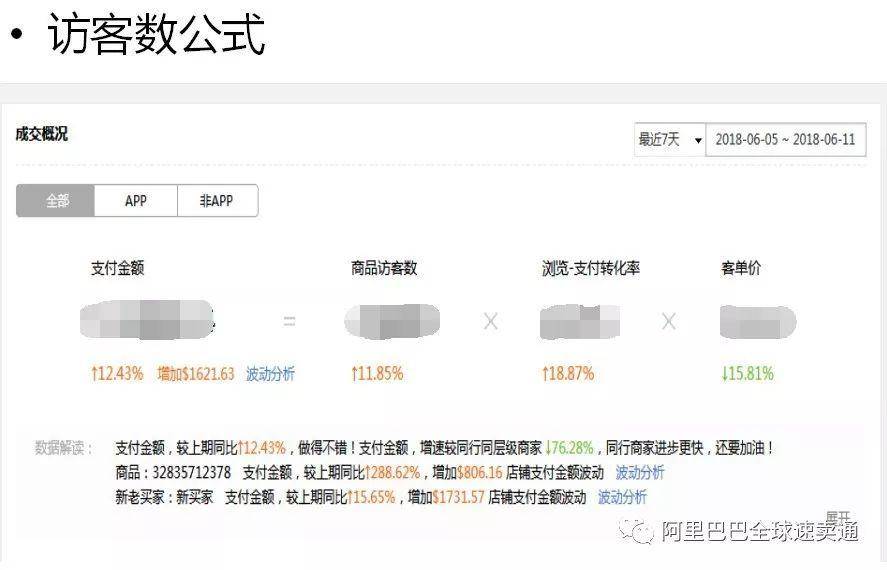
Task: Click the $806.16 increase amount
Action: point(480,472)
